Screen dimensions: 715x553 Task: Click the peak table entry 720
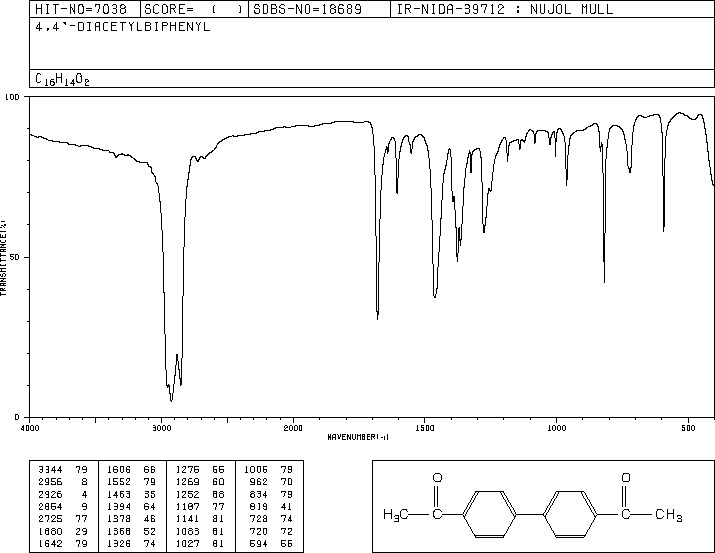coord(259,531)
